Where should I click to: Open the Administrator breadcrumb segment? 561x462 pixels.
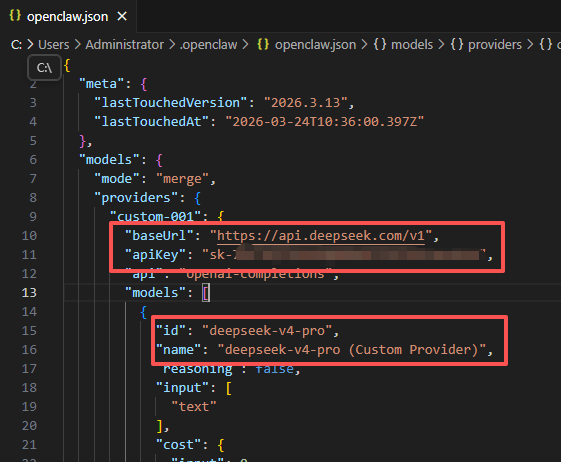(x=125, y=45)
